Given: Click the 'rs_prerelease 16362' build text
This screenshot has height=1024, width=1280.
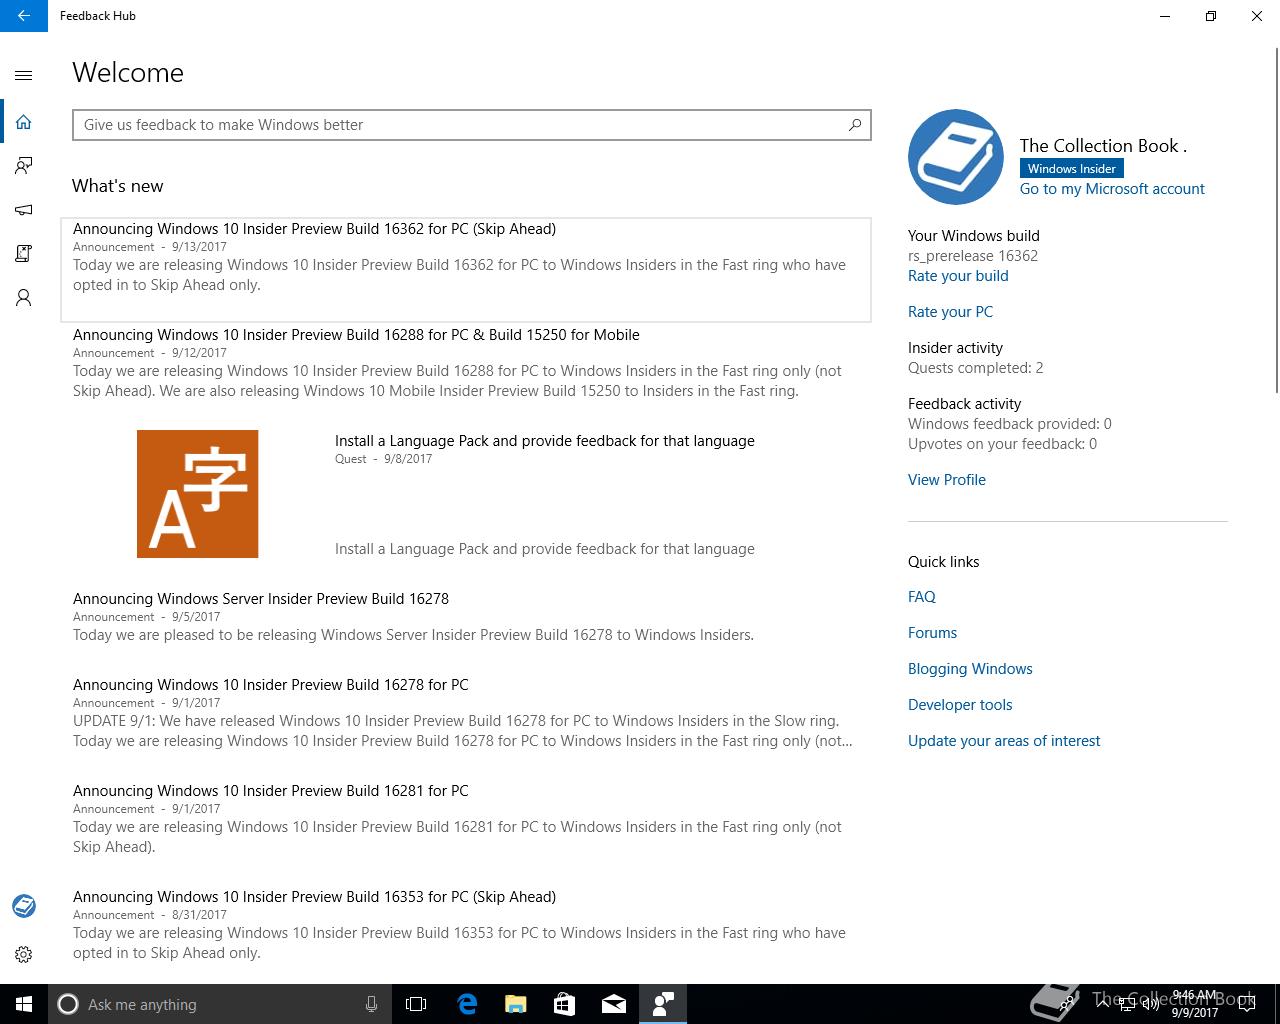Looking at the screenshot, I should click(973, 256).
